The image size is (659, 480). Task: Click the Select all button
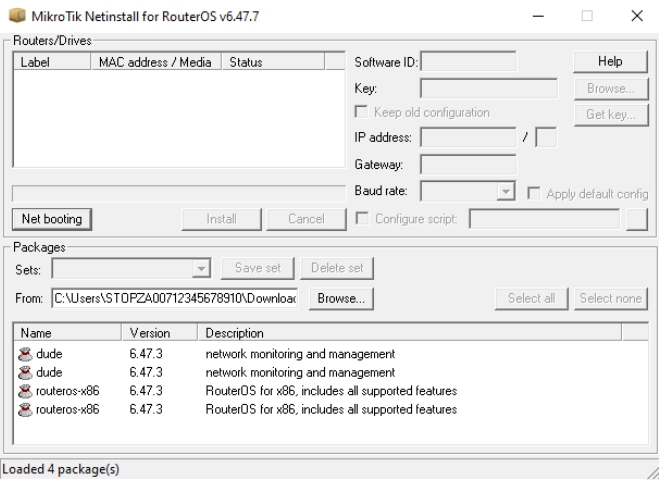pyautogui.click(x=531, y=299)
